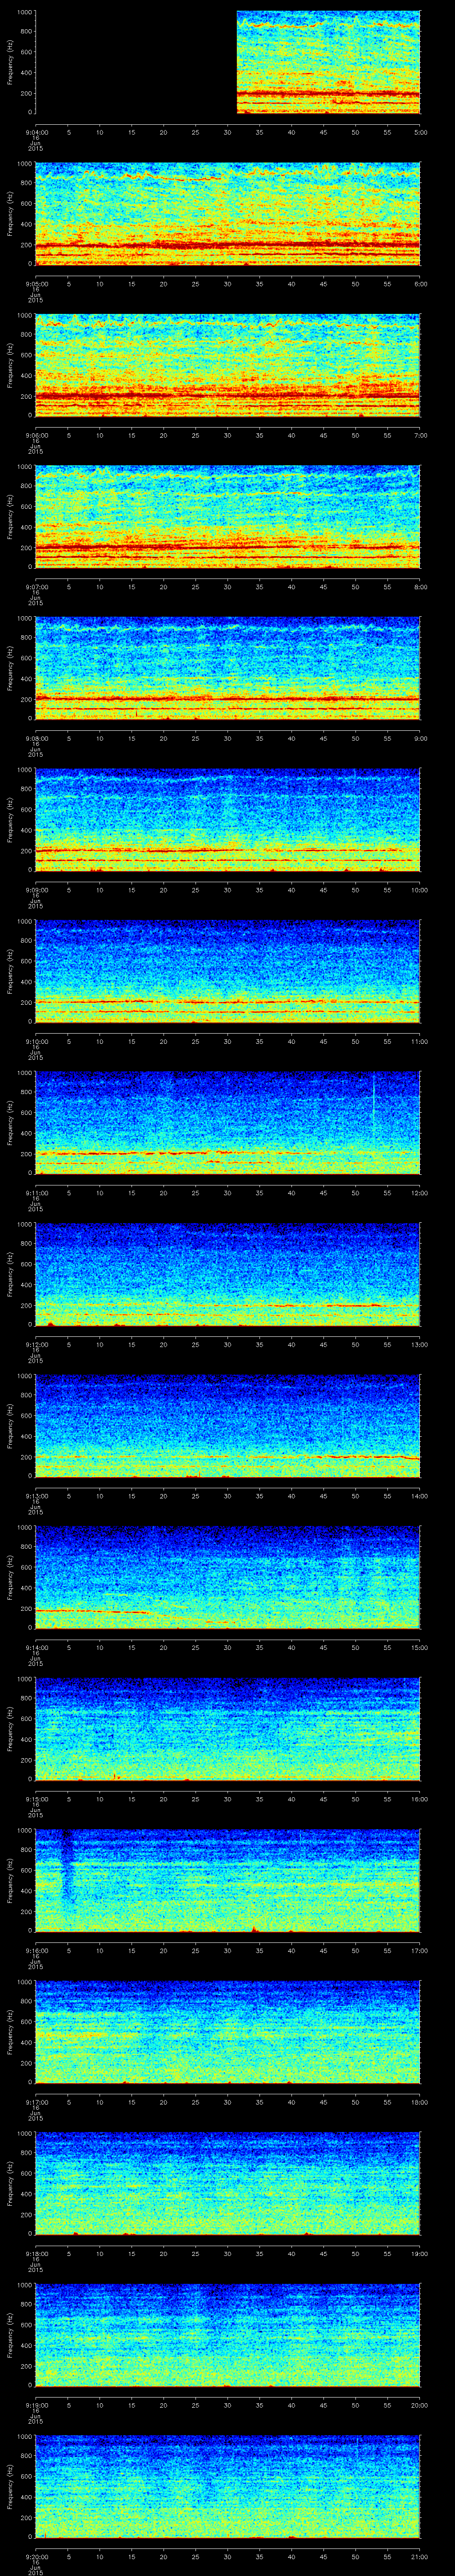This screenshot has width=455, height=2576.
Task: Open the 9:10:00 spectrogram panel
Action: (x=227, y=970)
